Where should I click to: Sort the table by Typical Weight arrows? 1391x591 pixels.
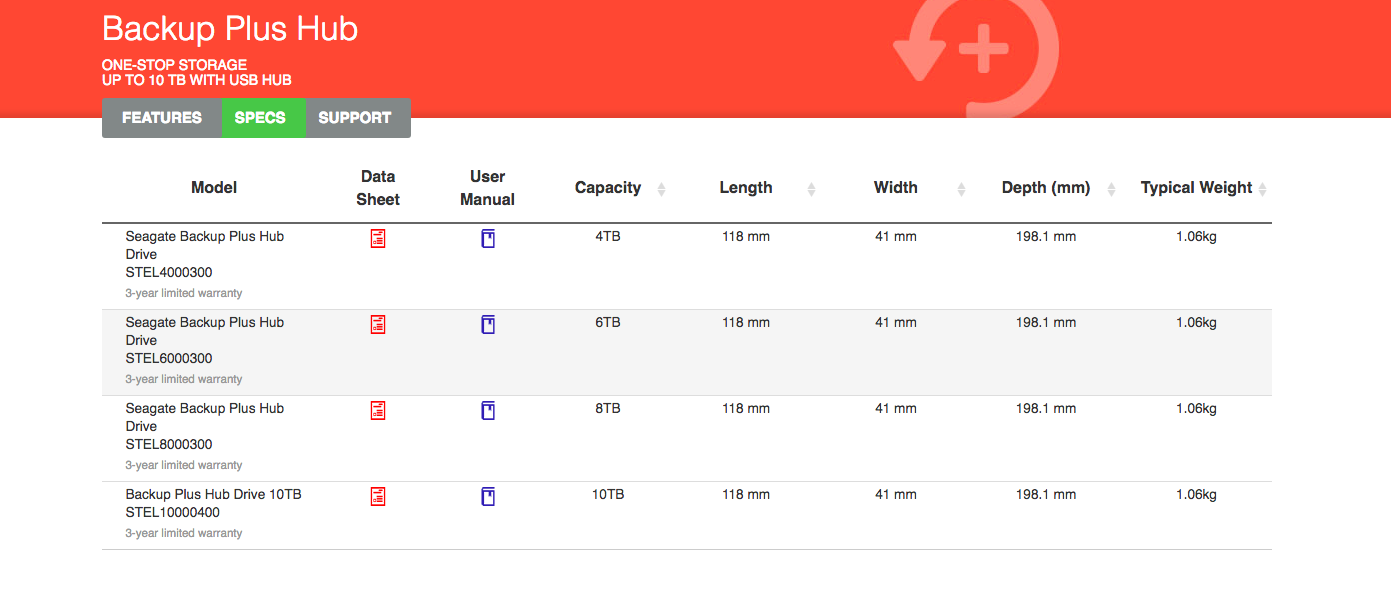(x=1263, y=189)
